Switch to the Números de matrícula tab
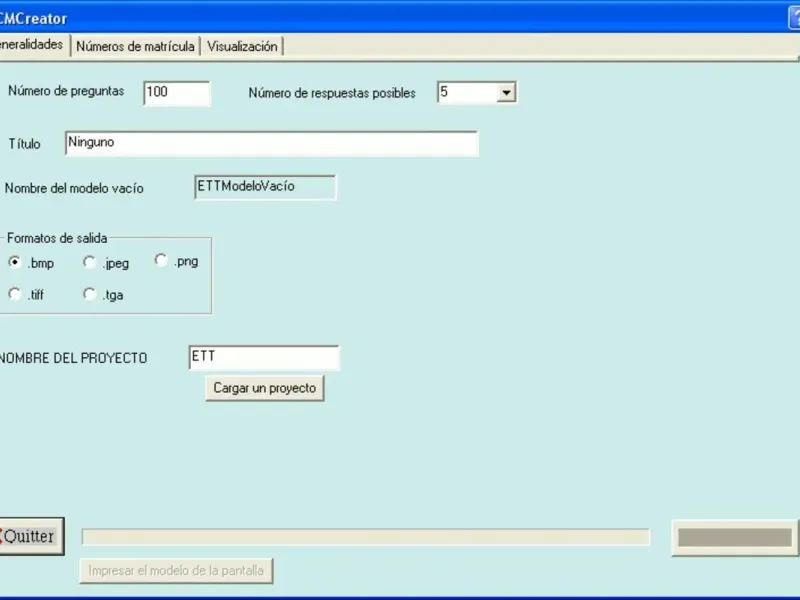Image resolution: width=800 pixels, height=600 pixels. [x=135, y=46]
